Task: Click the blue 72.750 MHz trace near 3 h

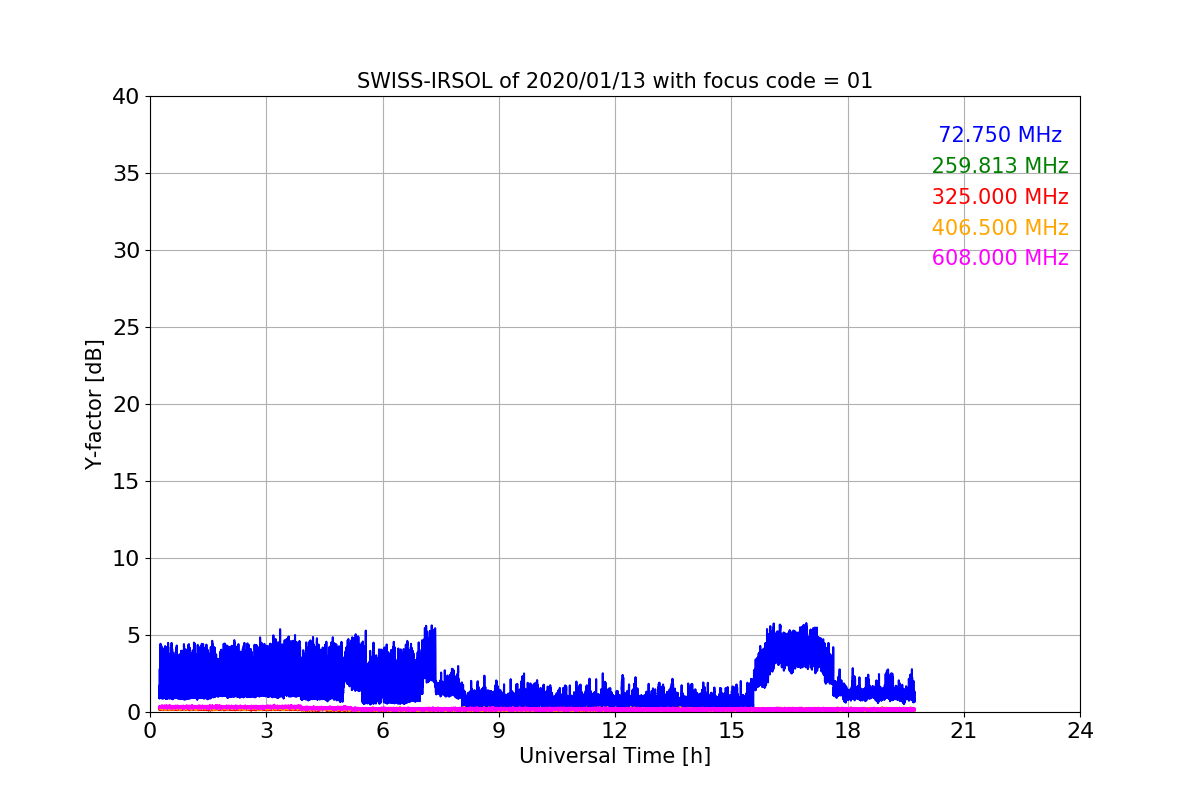Action: [x=266, y=668]
